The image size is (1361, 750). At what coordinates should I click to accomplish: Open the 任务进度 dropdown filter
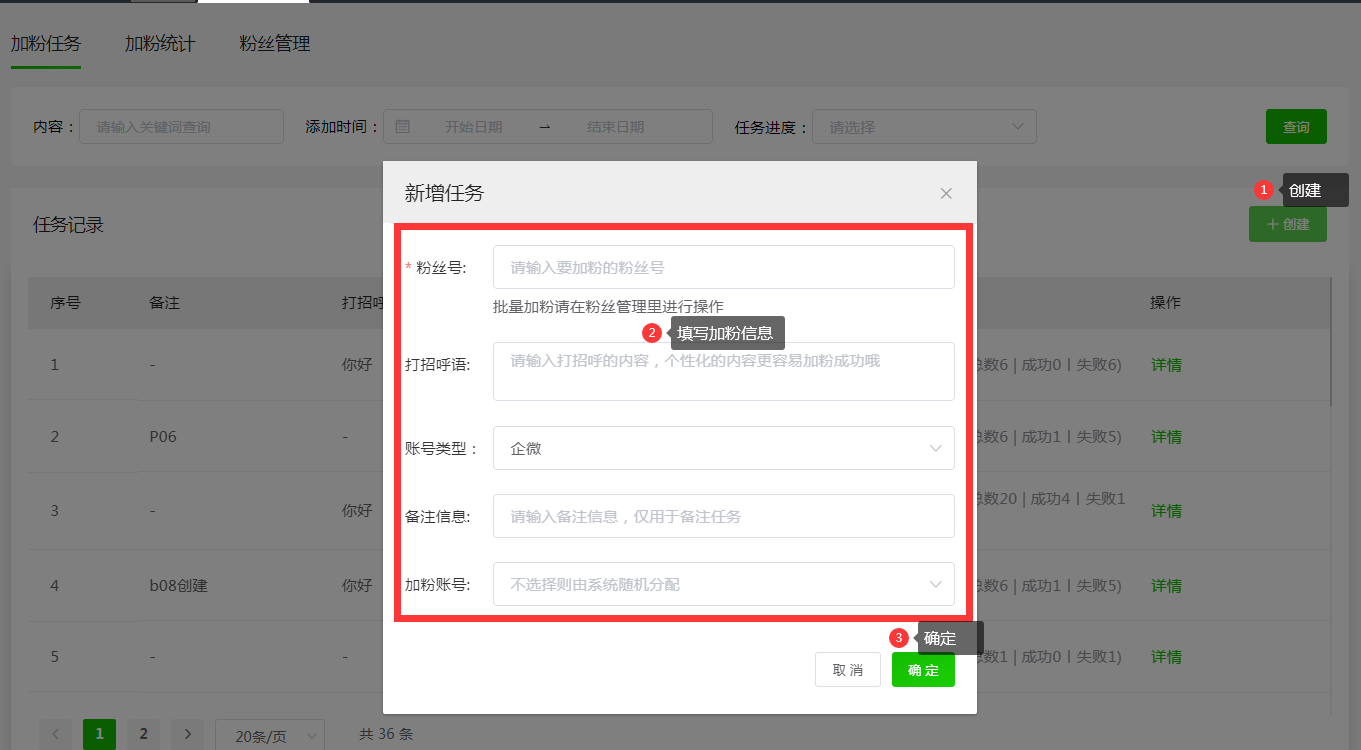coord(923,127)
